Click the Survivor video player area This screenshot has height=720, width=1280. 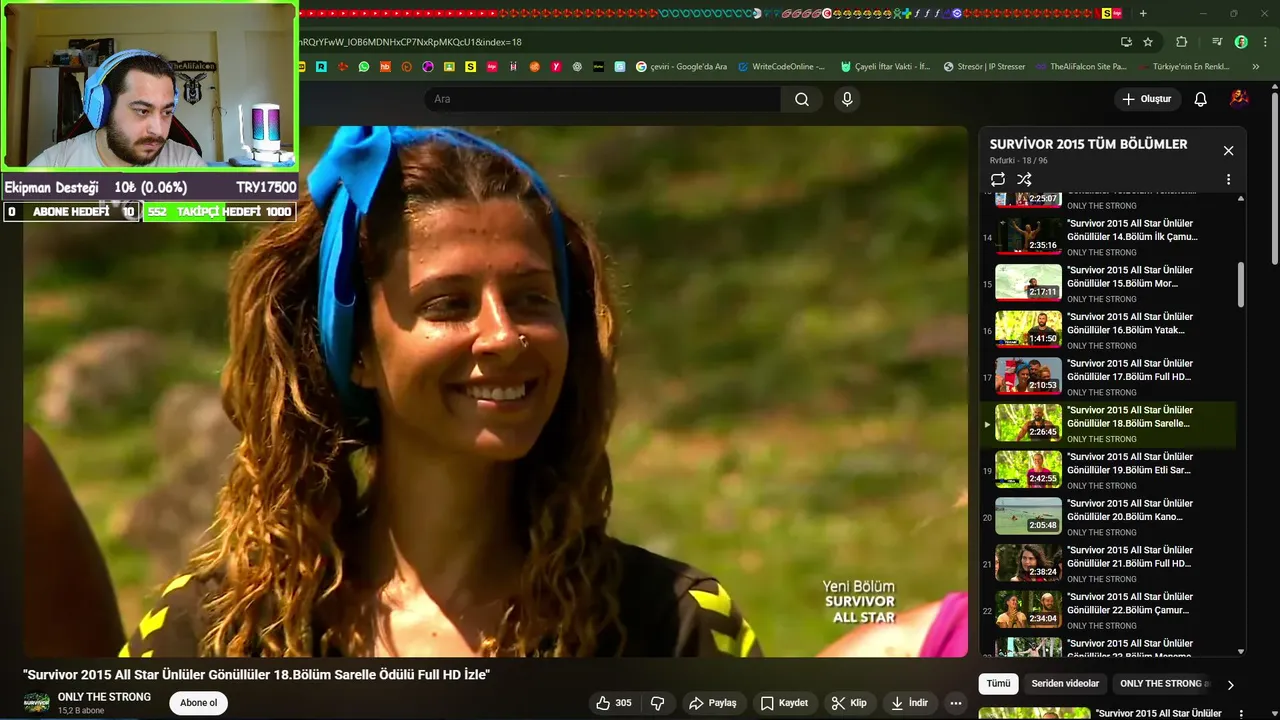tap(496, 391)
